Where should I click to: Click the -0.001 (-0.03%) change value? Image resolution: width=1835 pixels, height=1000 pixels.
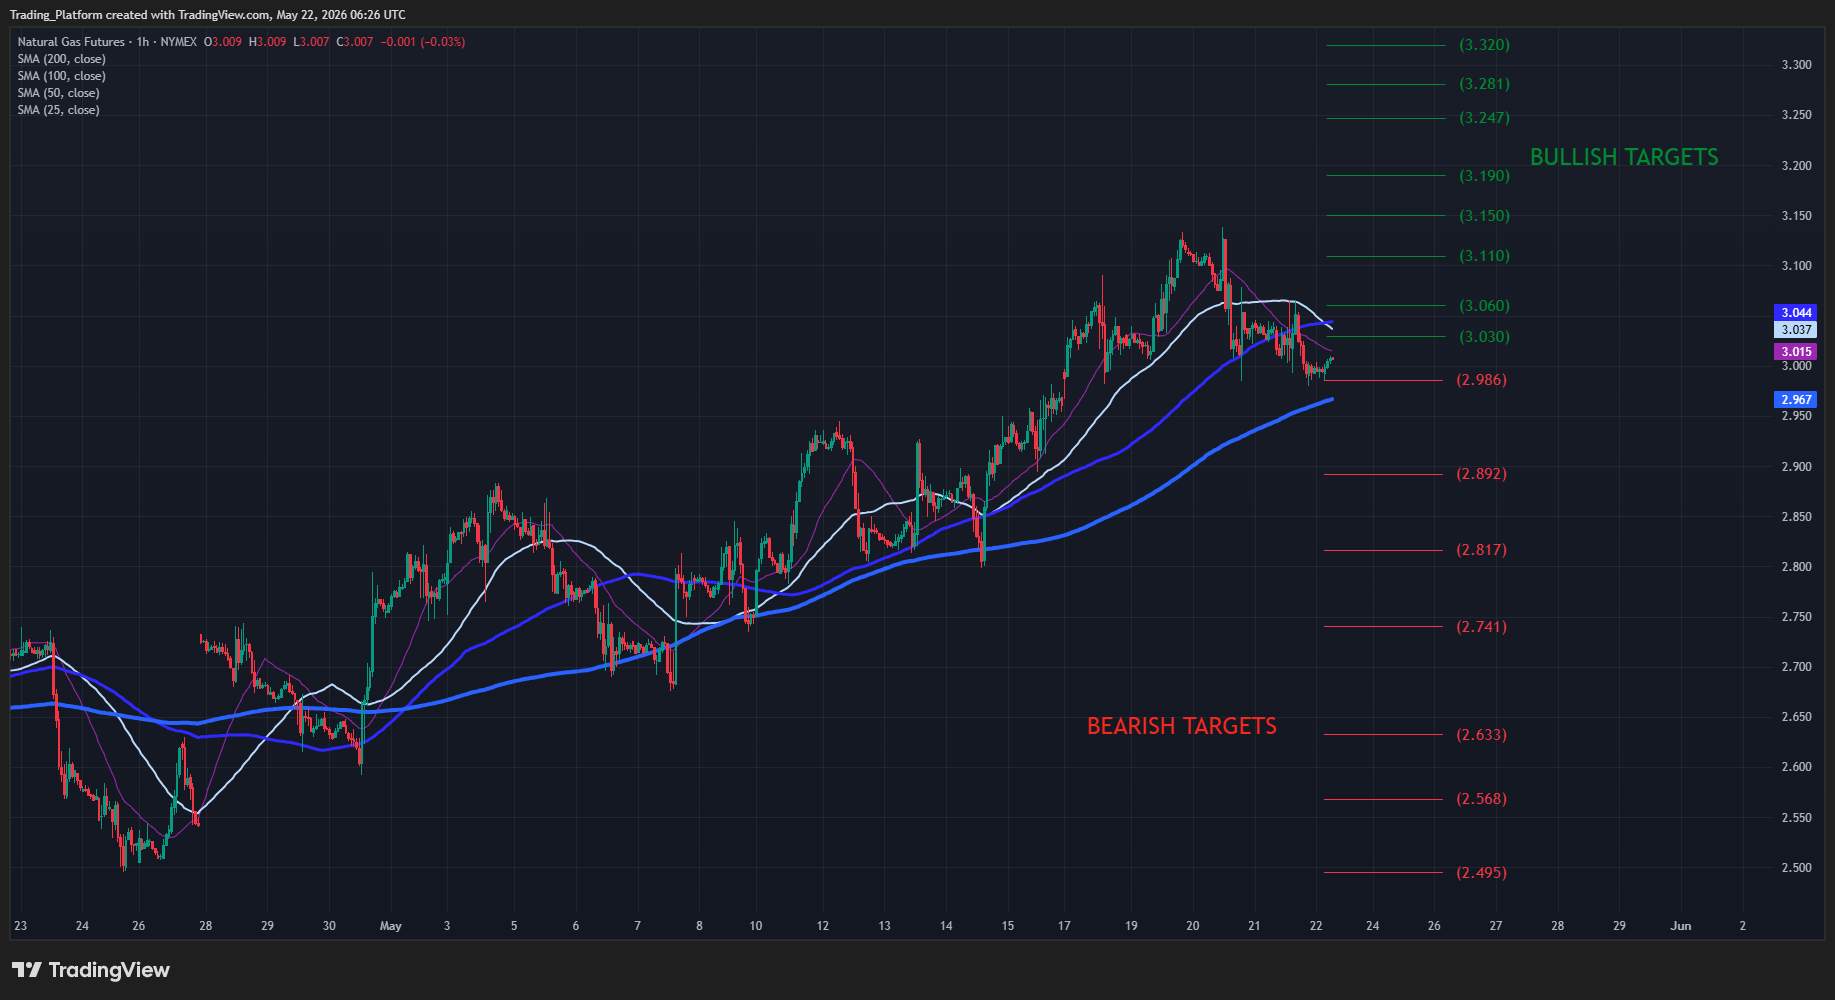423,42
